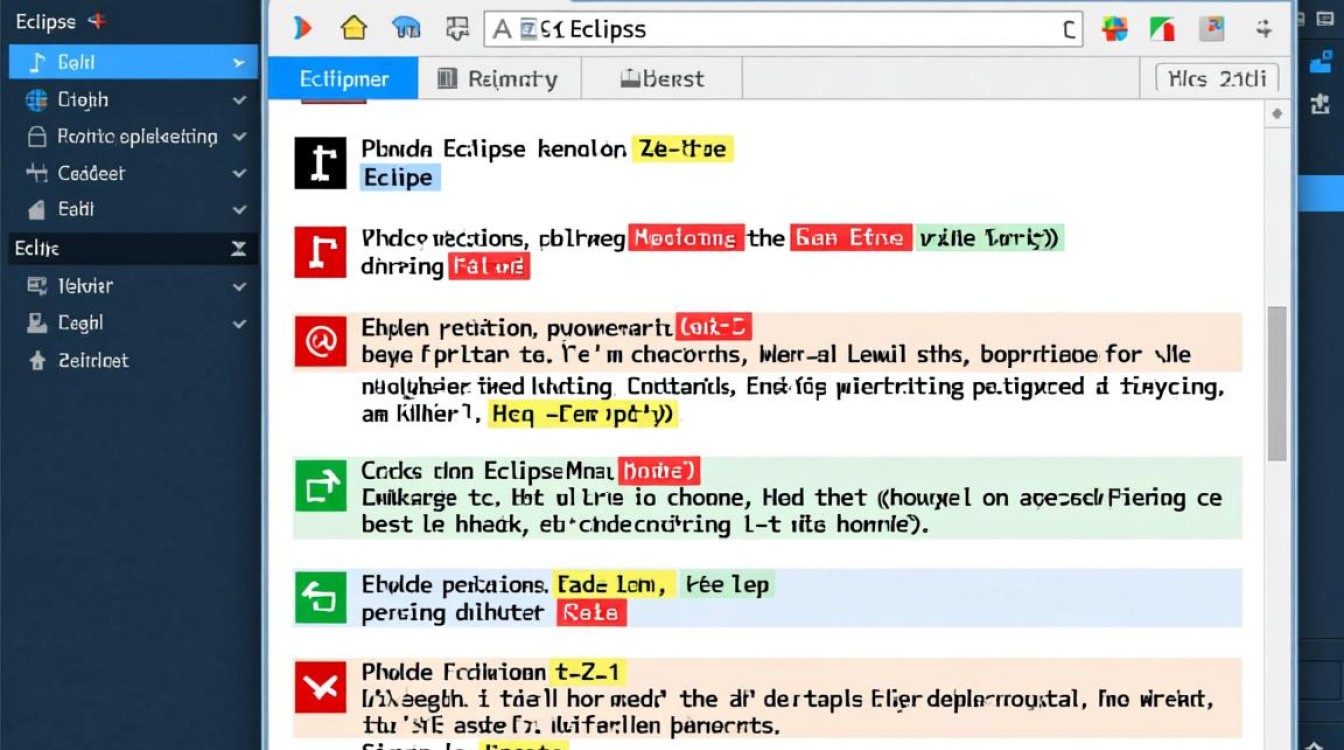Image resolution: width=1344 pixels, height=750 pixels.
Task: Click the red Rela tag
Action: click(591, 613)
